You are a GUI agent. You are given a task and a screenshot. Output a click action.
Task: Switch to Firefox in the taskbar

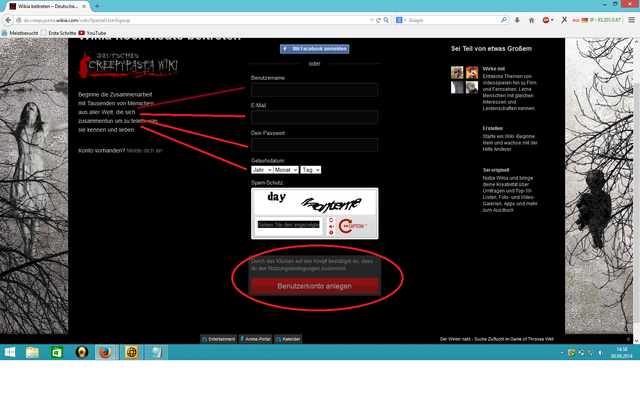(x=106, y=352)
